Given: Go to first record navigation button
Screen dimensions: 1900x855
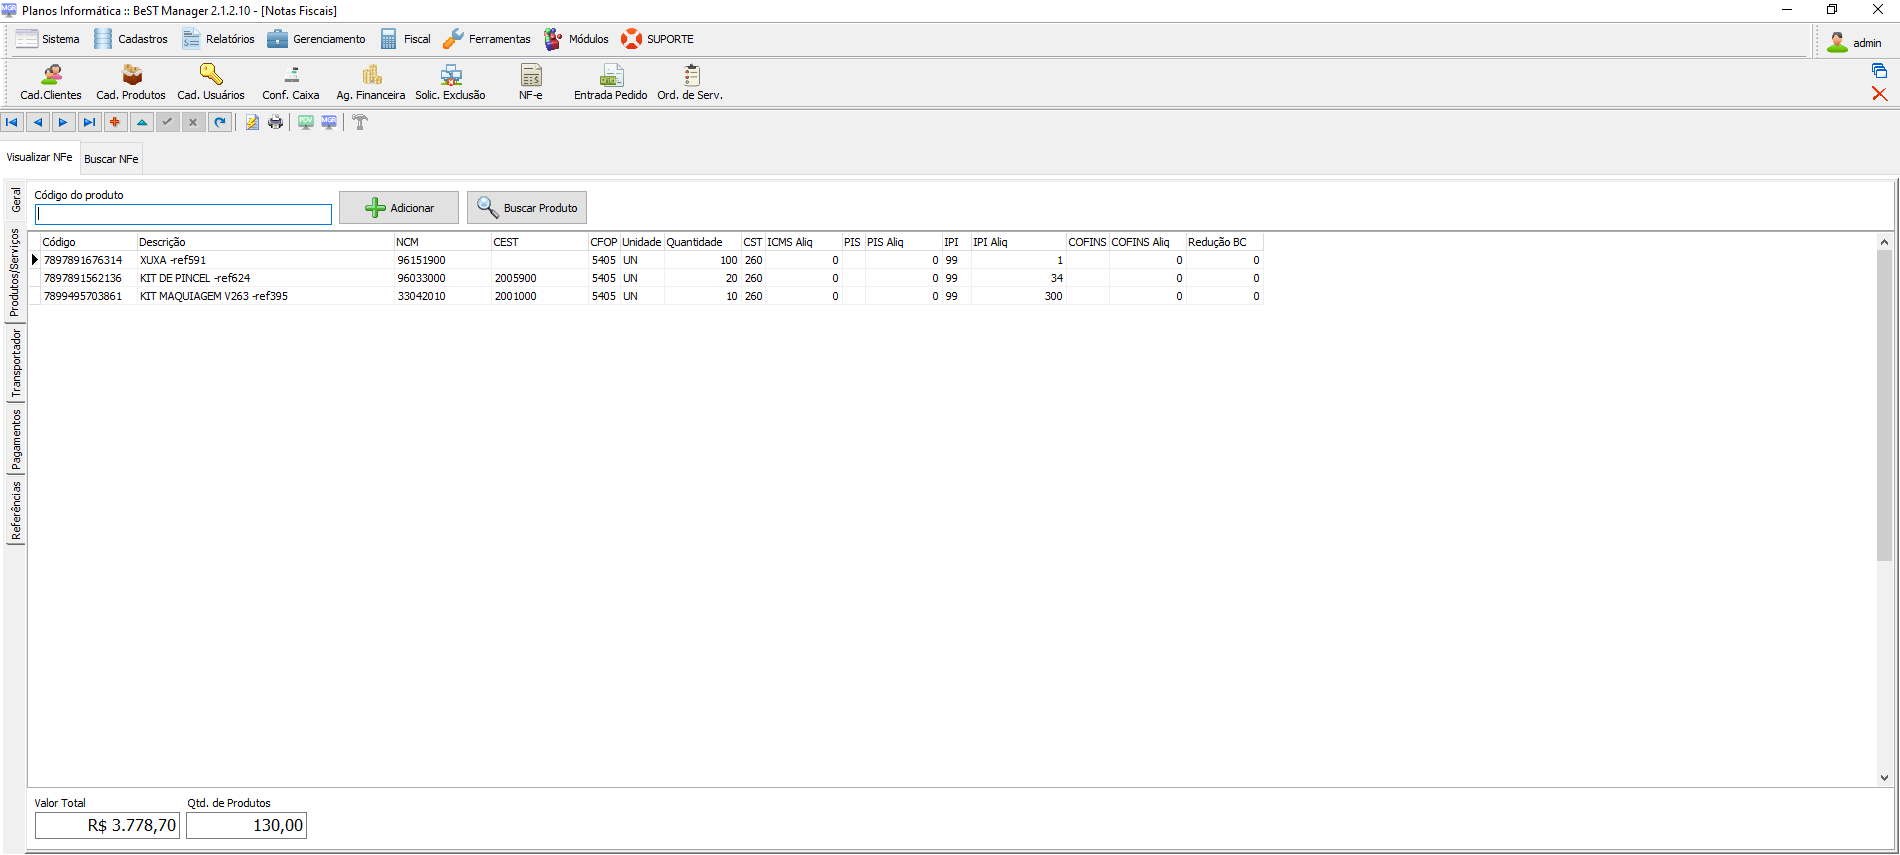Looking at the screenshot, I should [x=12, y=122].
